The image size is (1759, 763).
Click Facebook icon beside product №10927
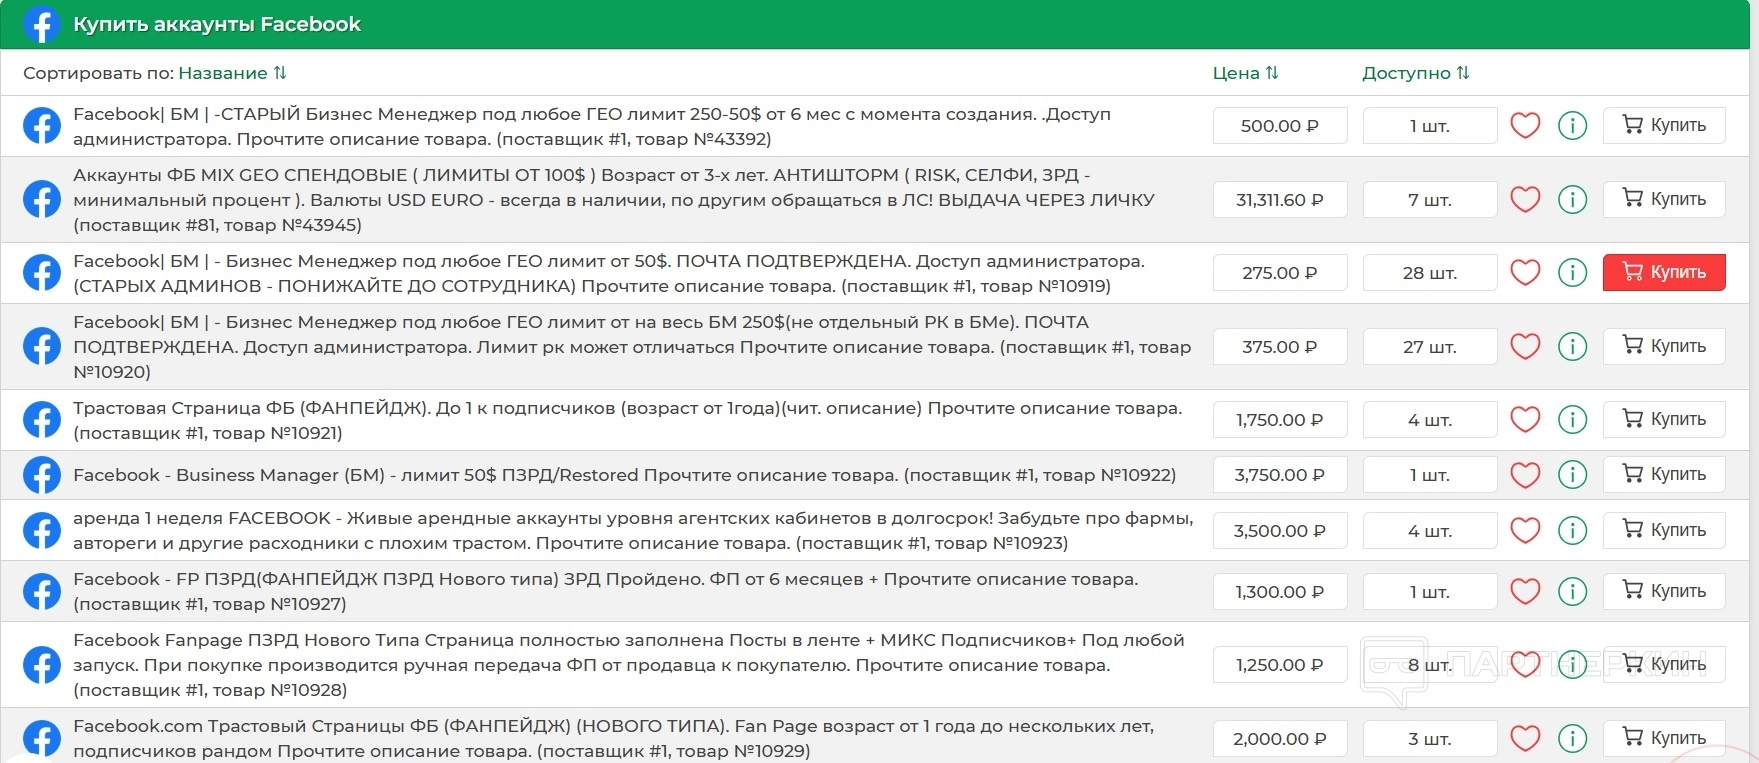click(x=42, y=592)
